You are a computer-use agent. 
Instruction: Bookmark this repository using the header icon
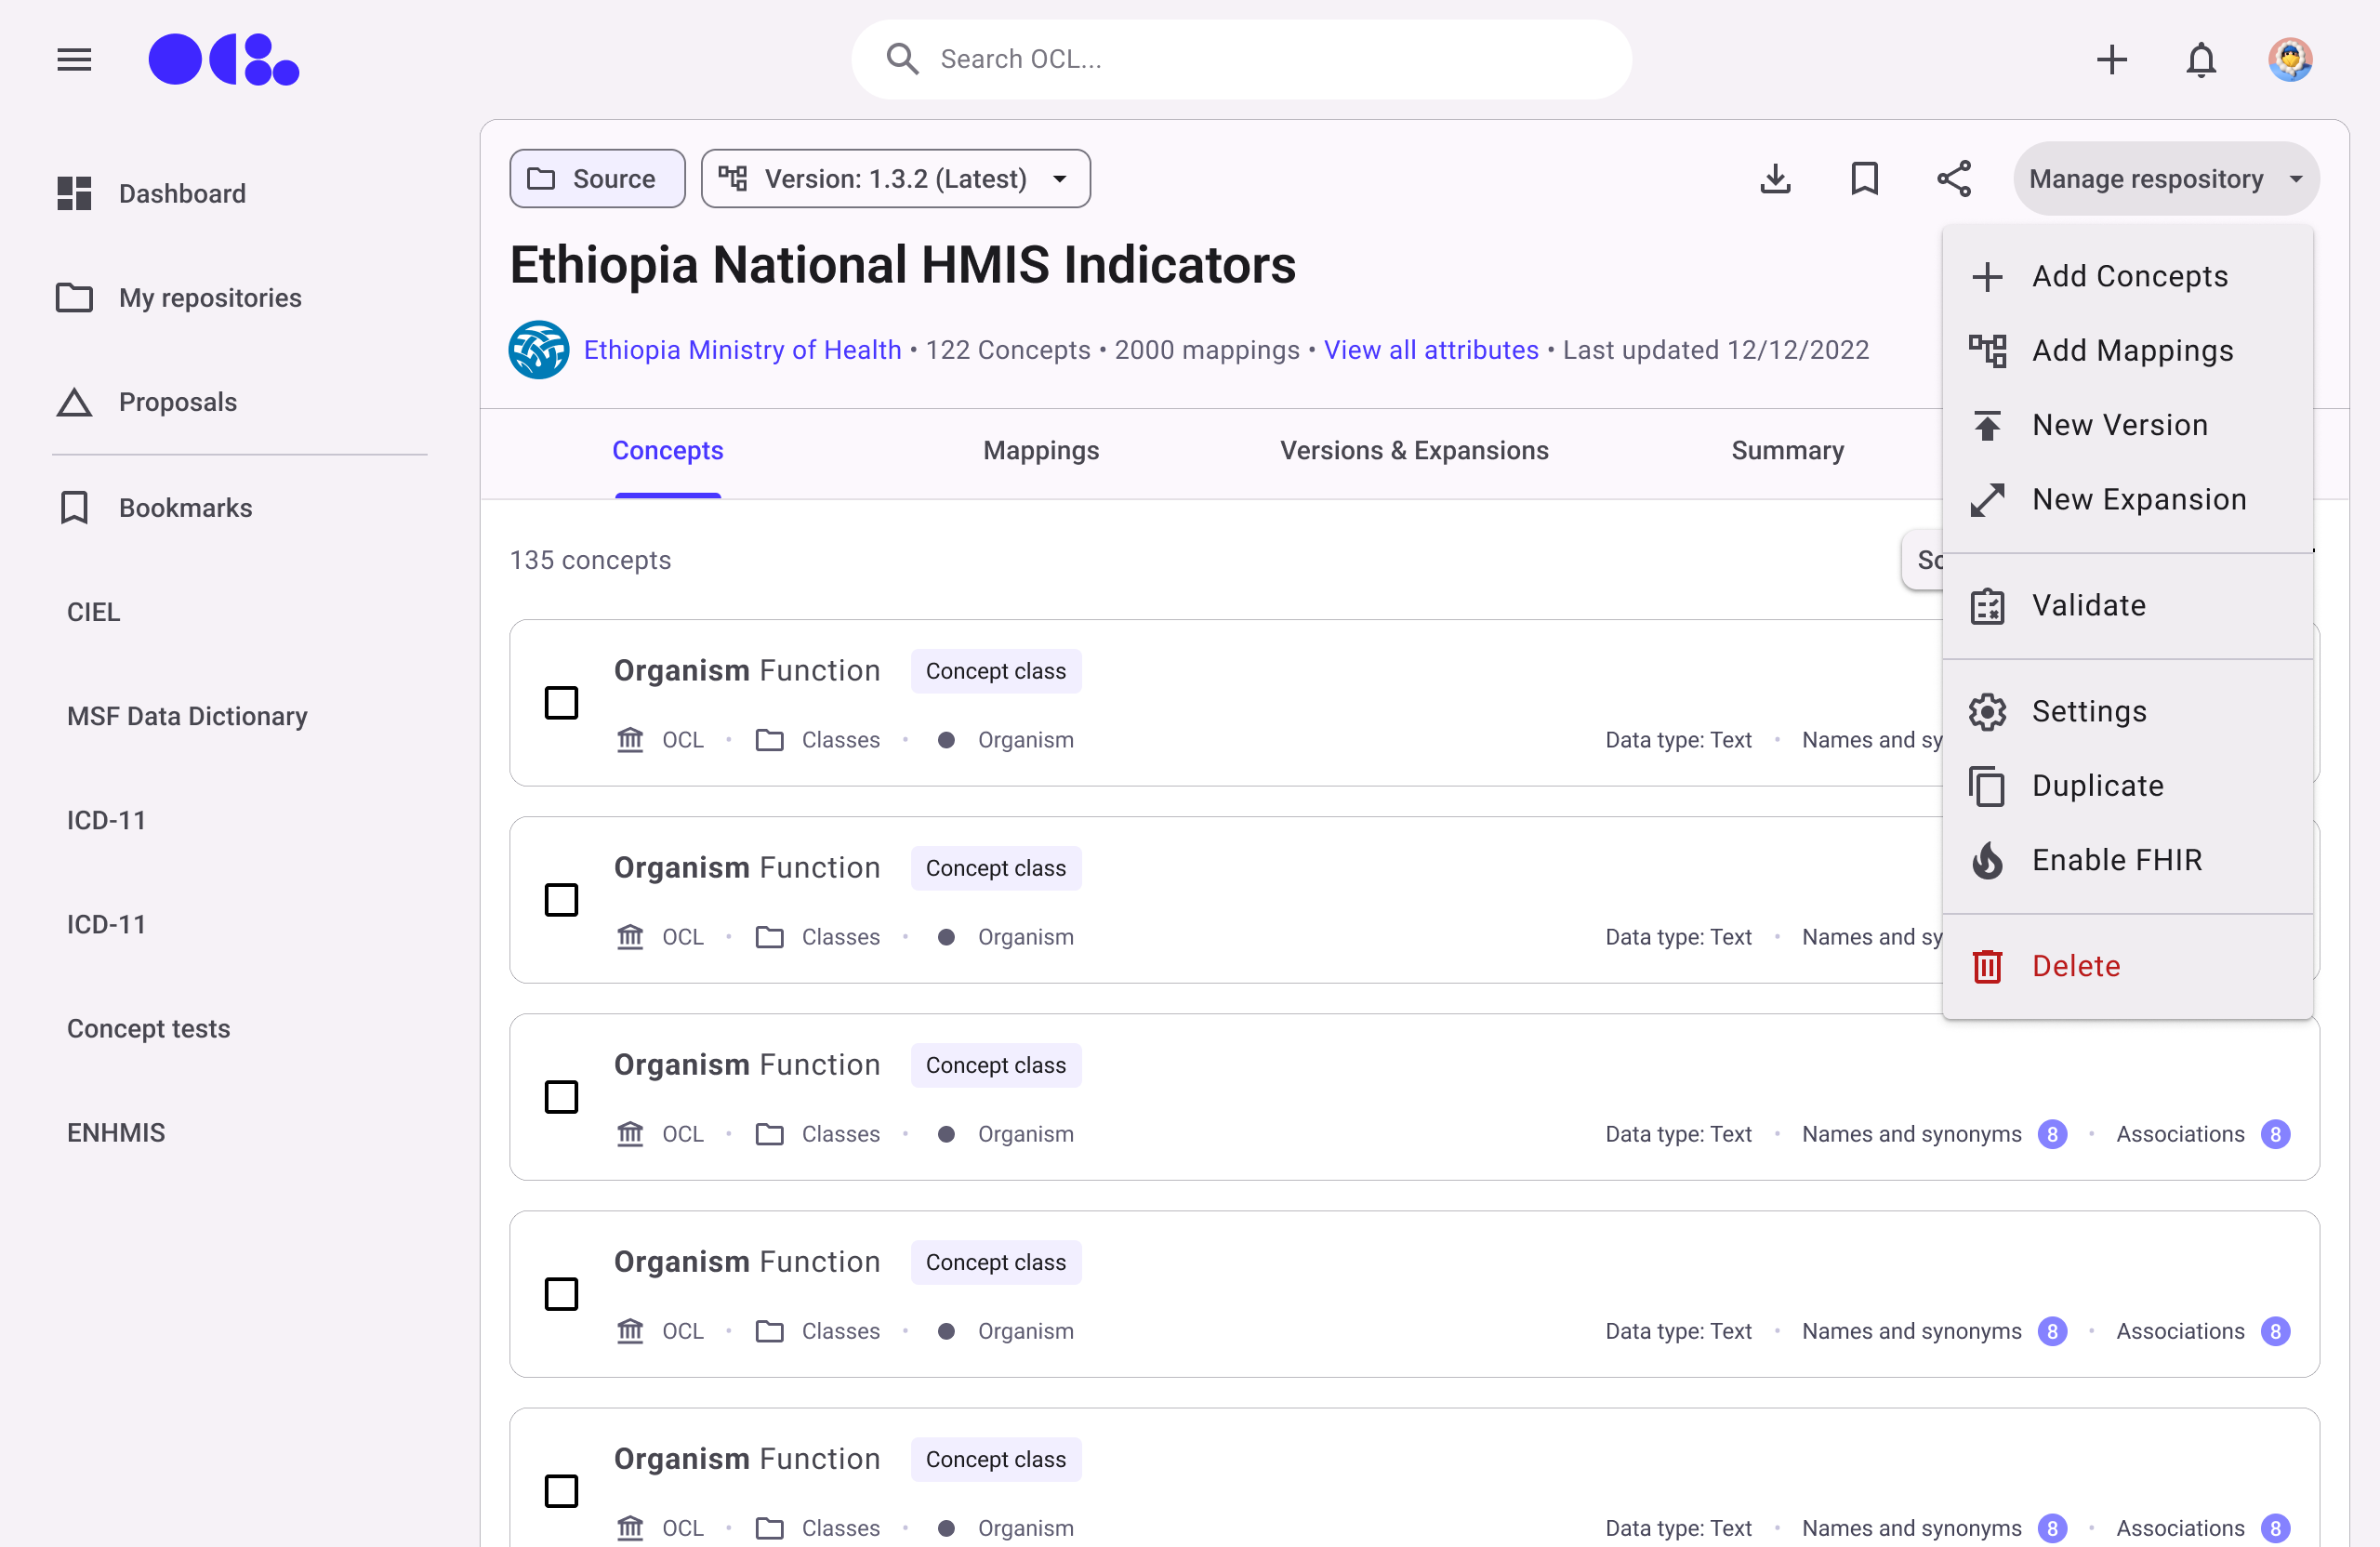[1864, 179]
